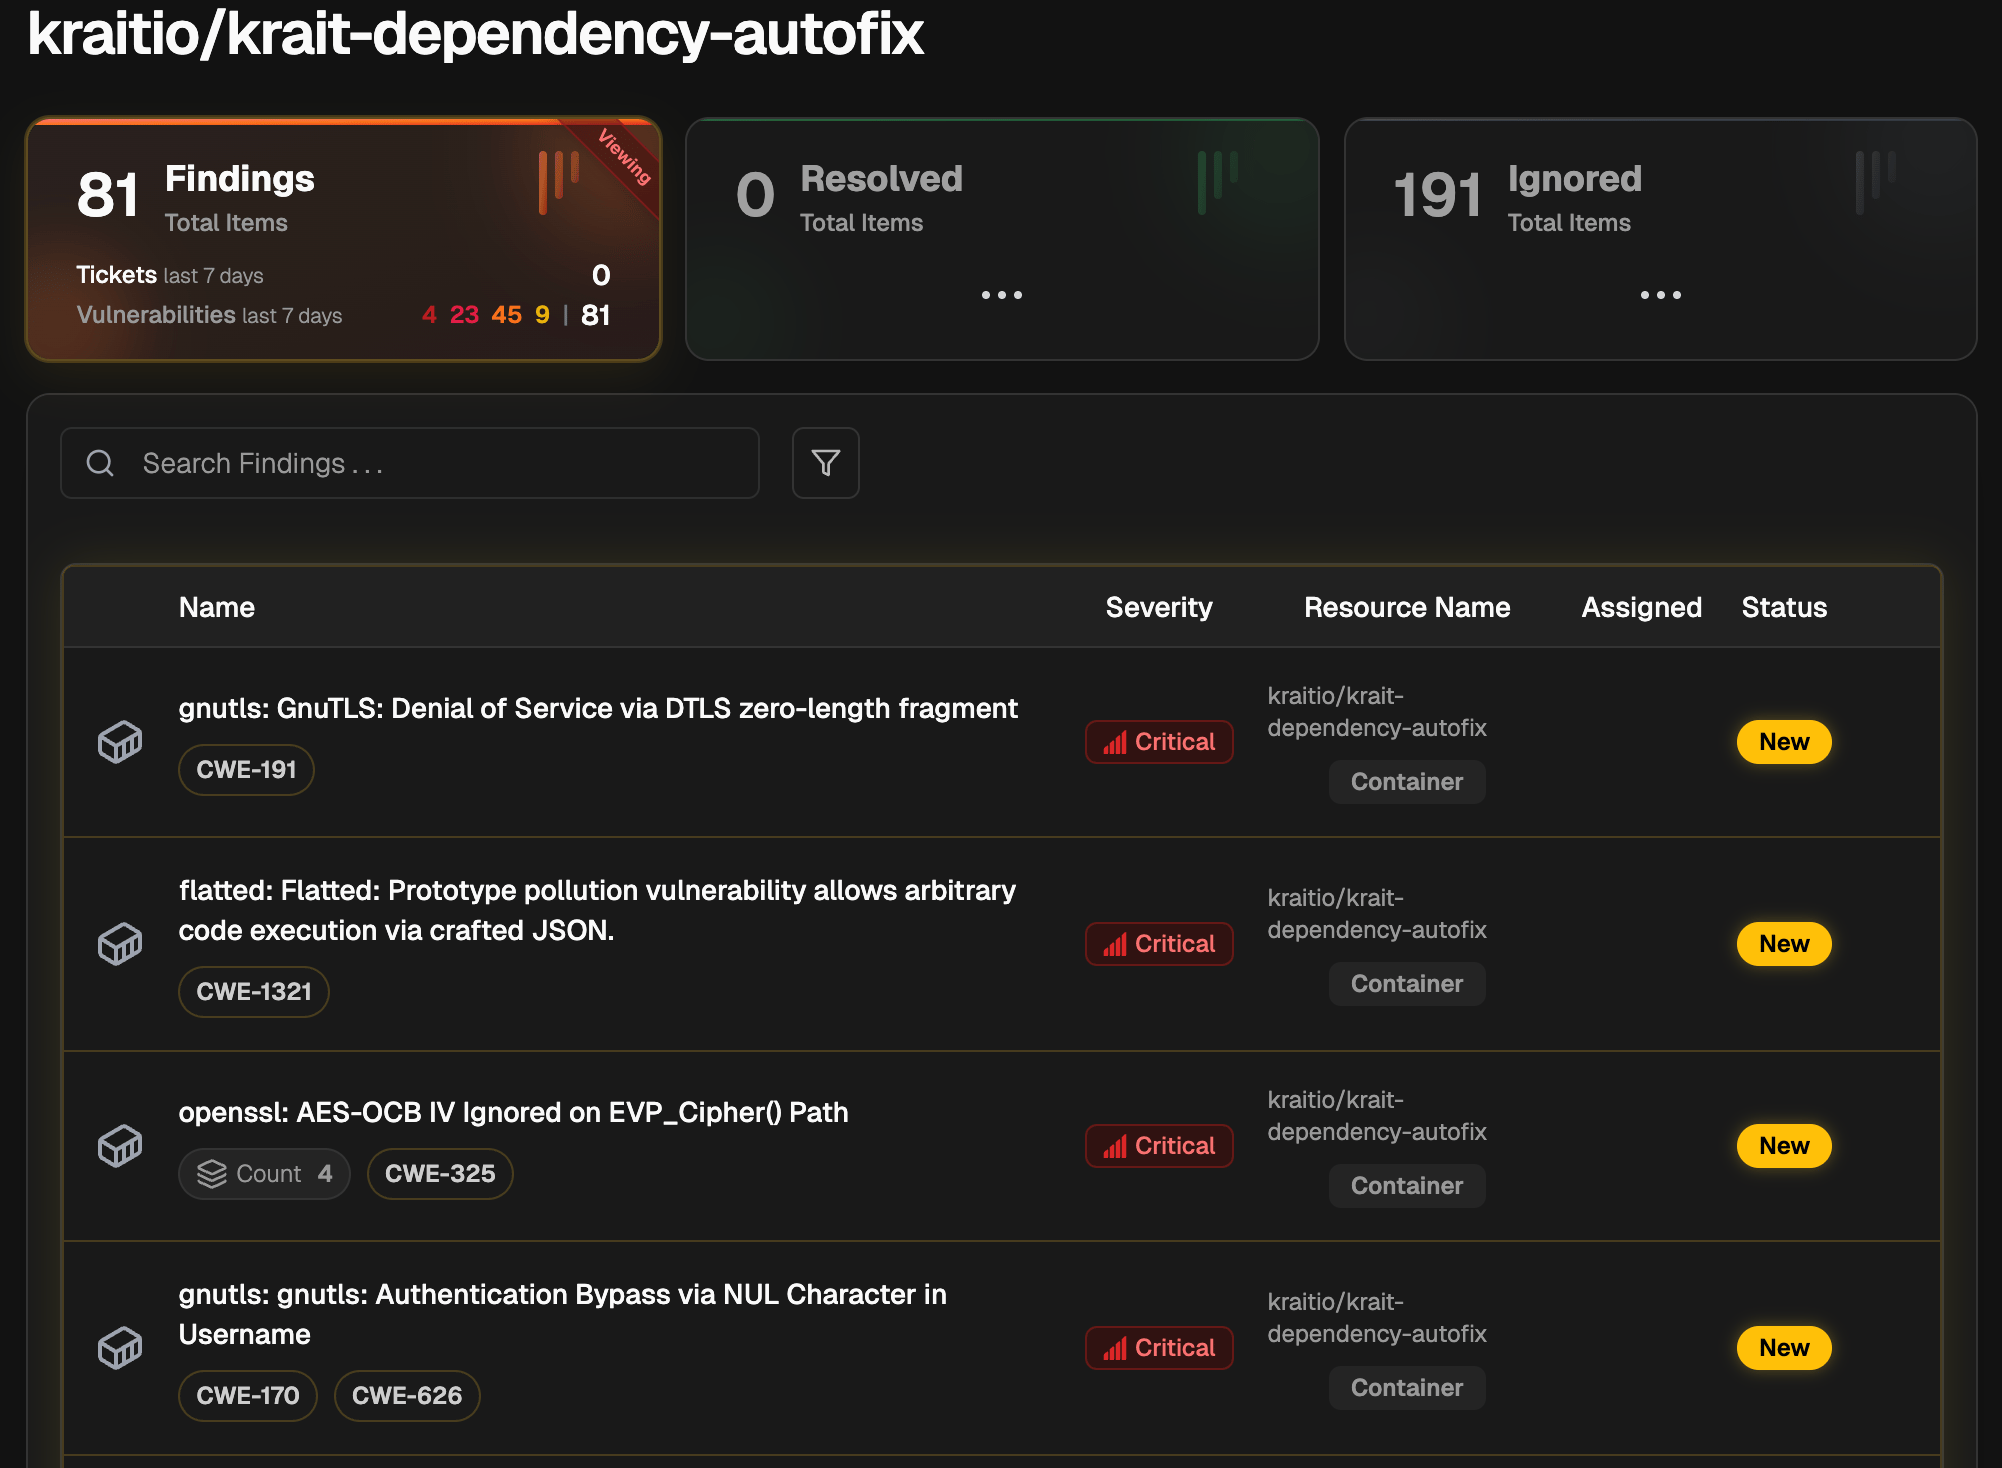Click New status on gnutls DTLS row
This screenshot has width=2002, height=1468.
point(1784,742)
